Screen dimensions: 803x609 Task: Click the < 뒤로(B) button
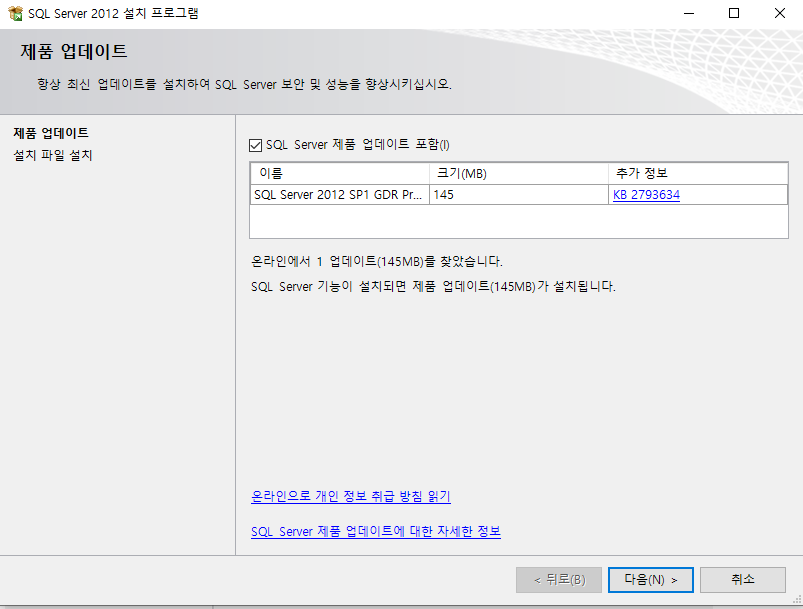pos(559,580)
